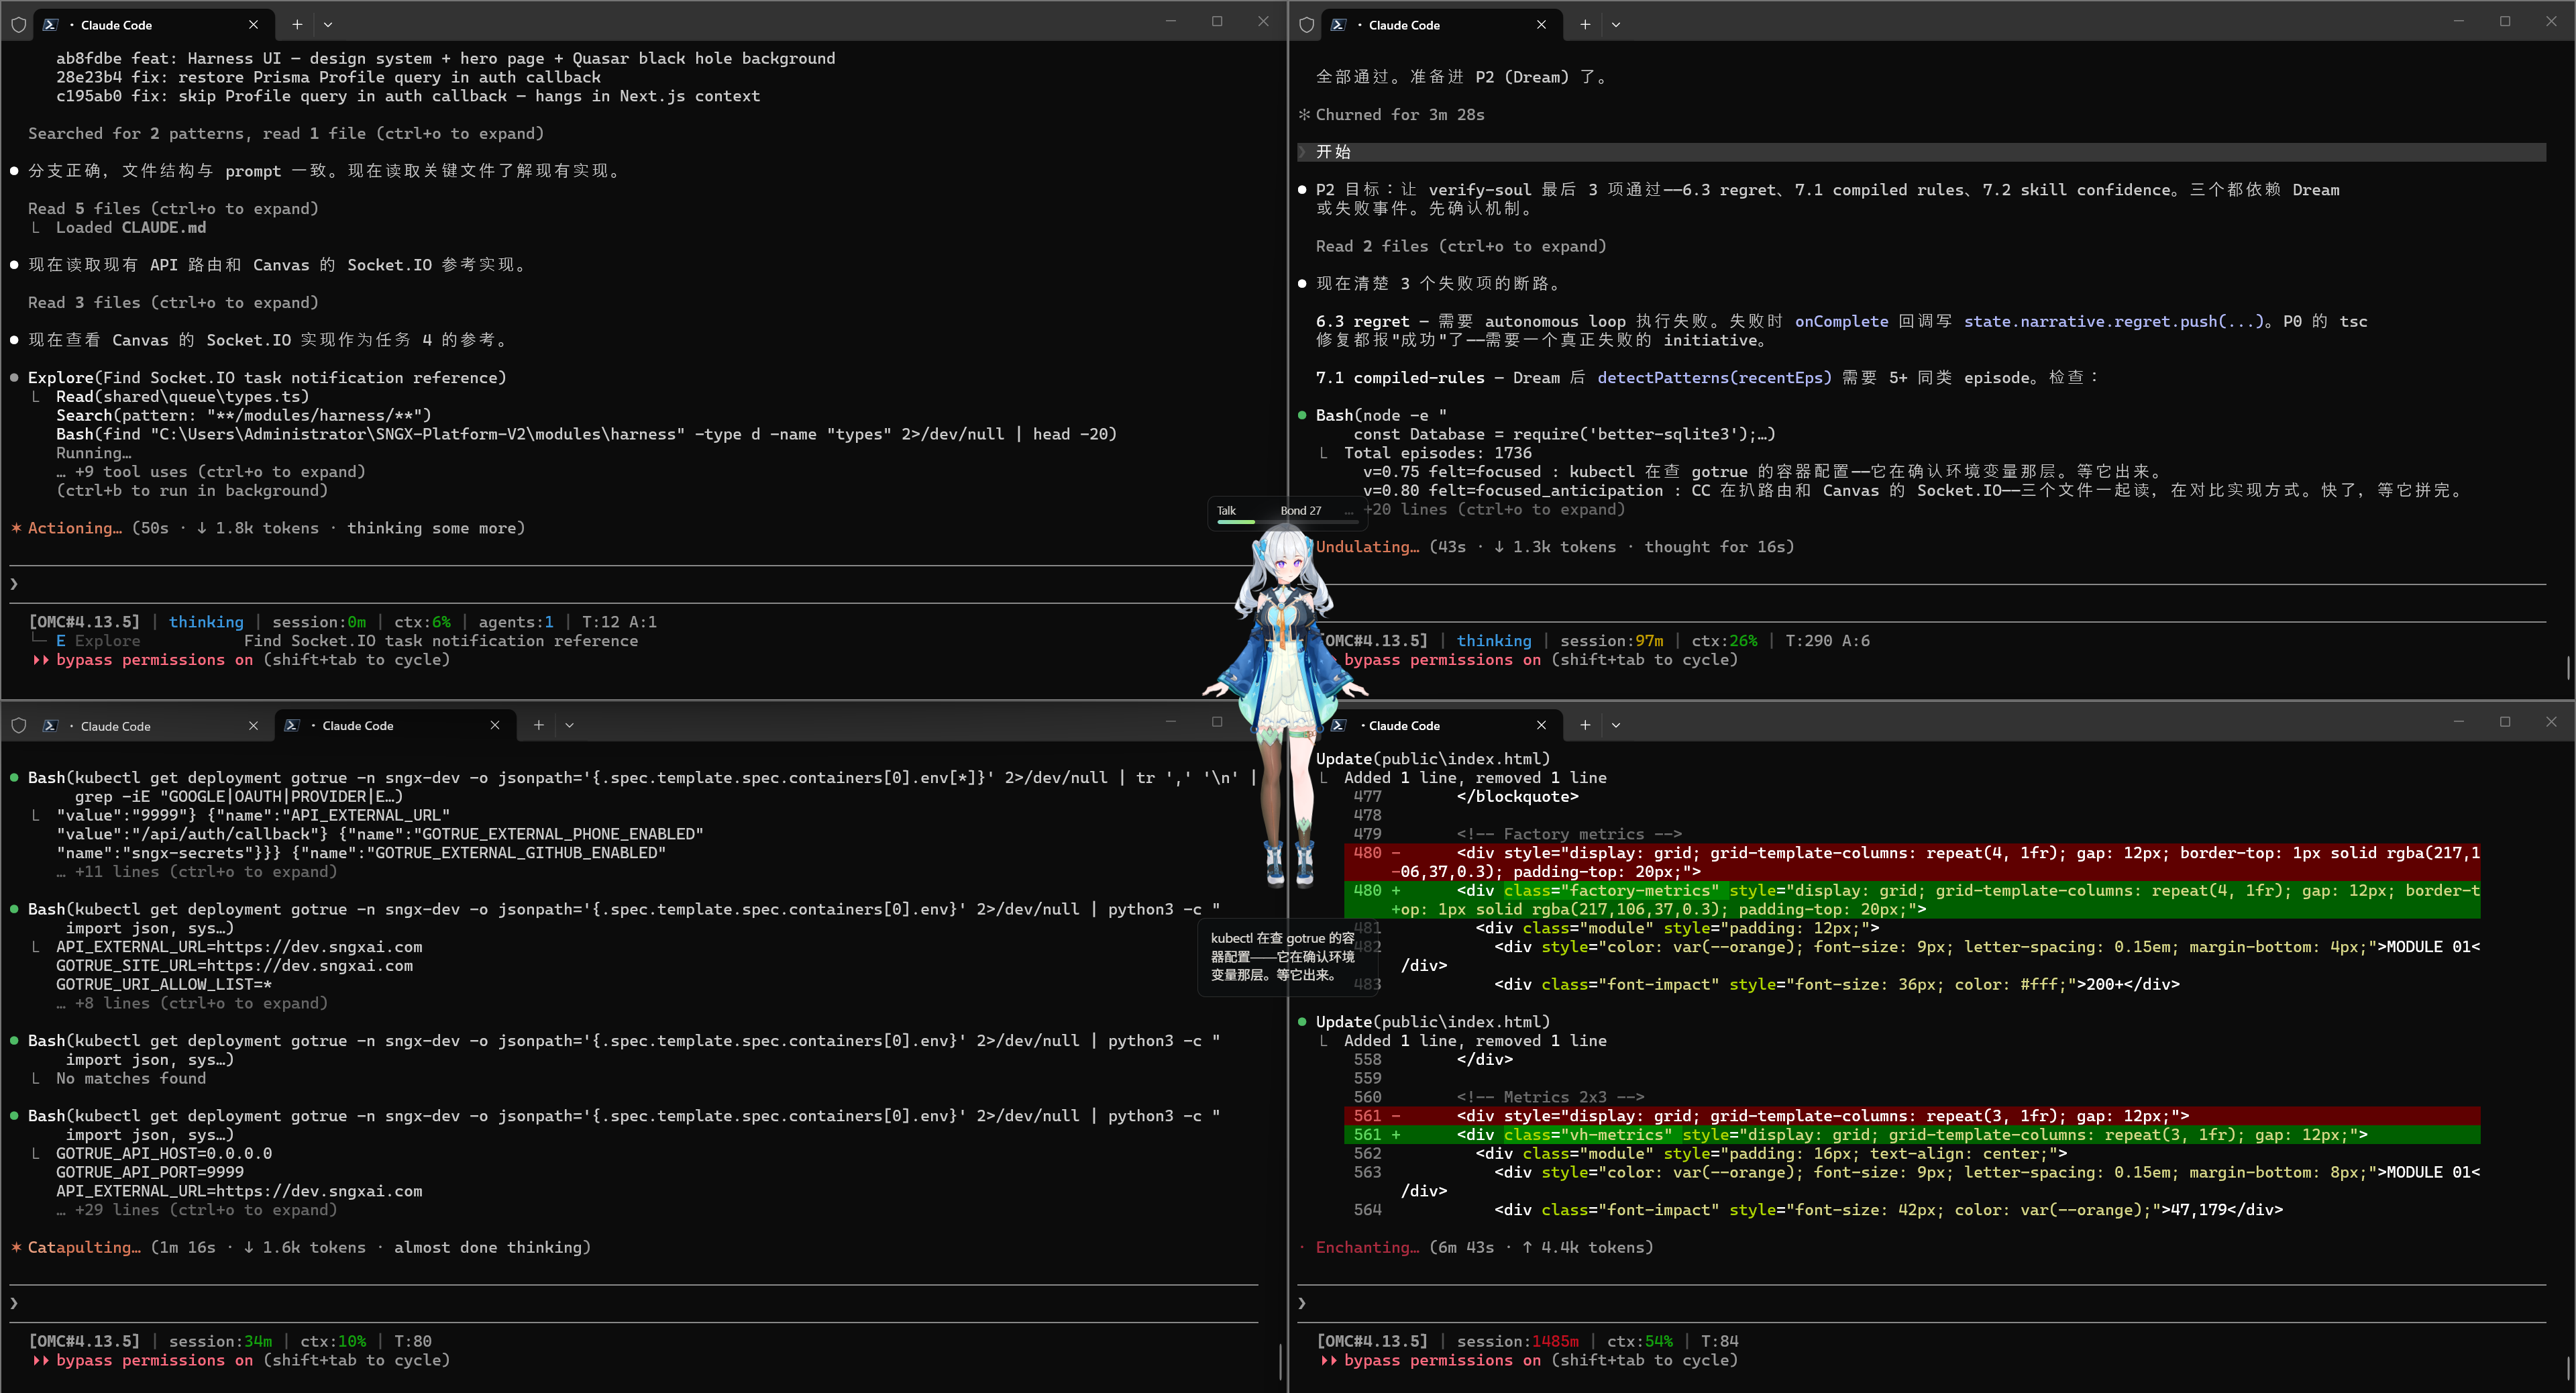
Task: Click blue 'thinking' status in top-left window status line
Action: [206, 622]
